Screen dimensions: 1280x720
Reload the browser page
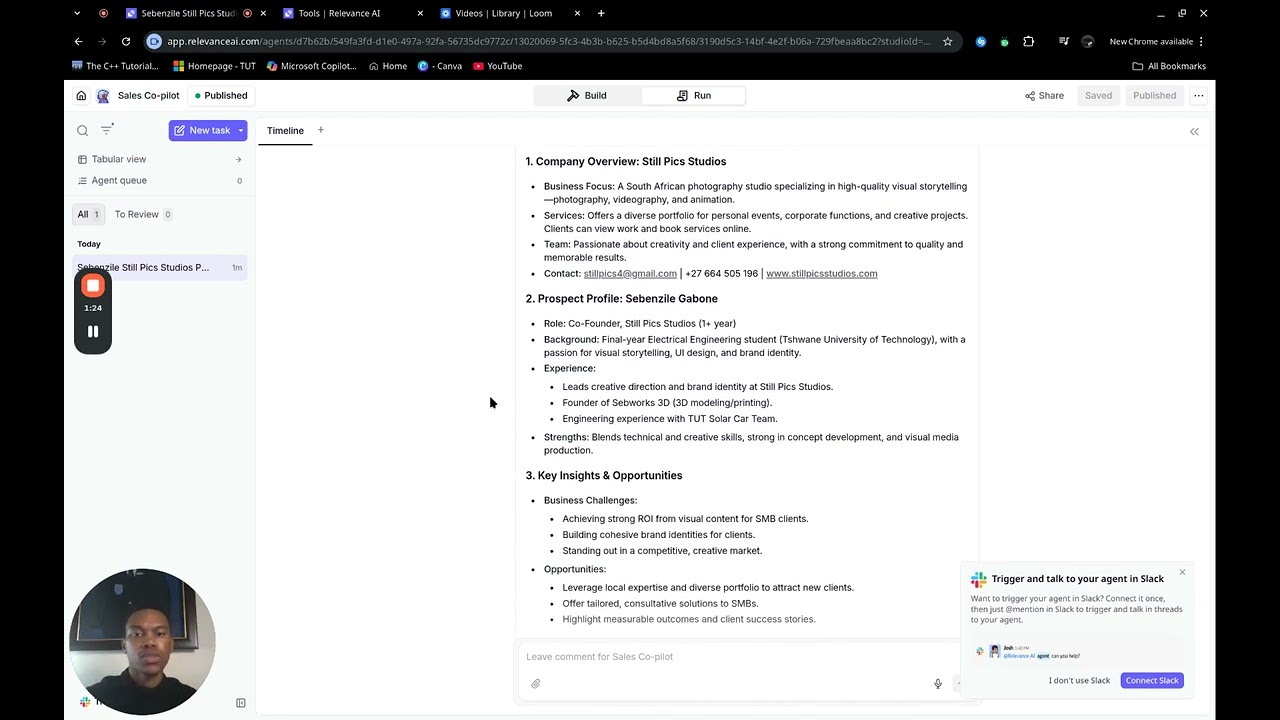coord(126,41)
